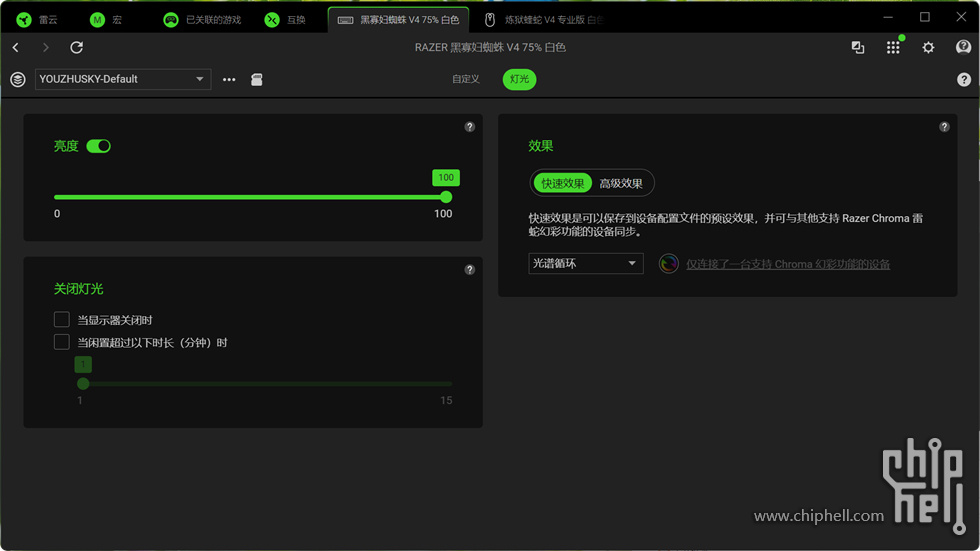Click the onboard memory chip icon
The height and width of the screenshot is (551, 980).
[257, 79]
